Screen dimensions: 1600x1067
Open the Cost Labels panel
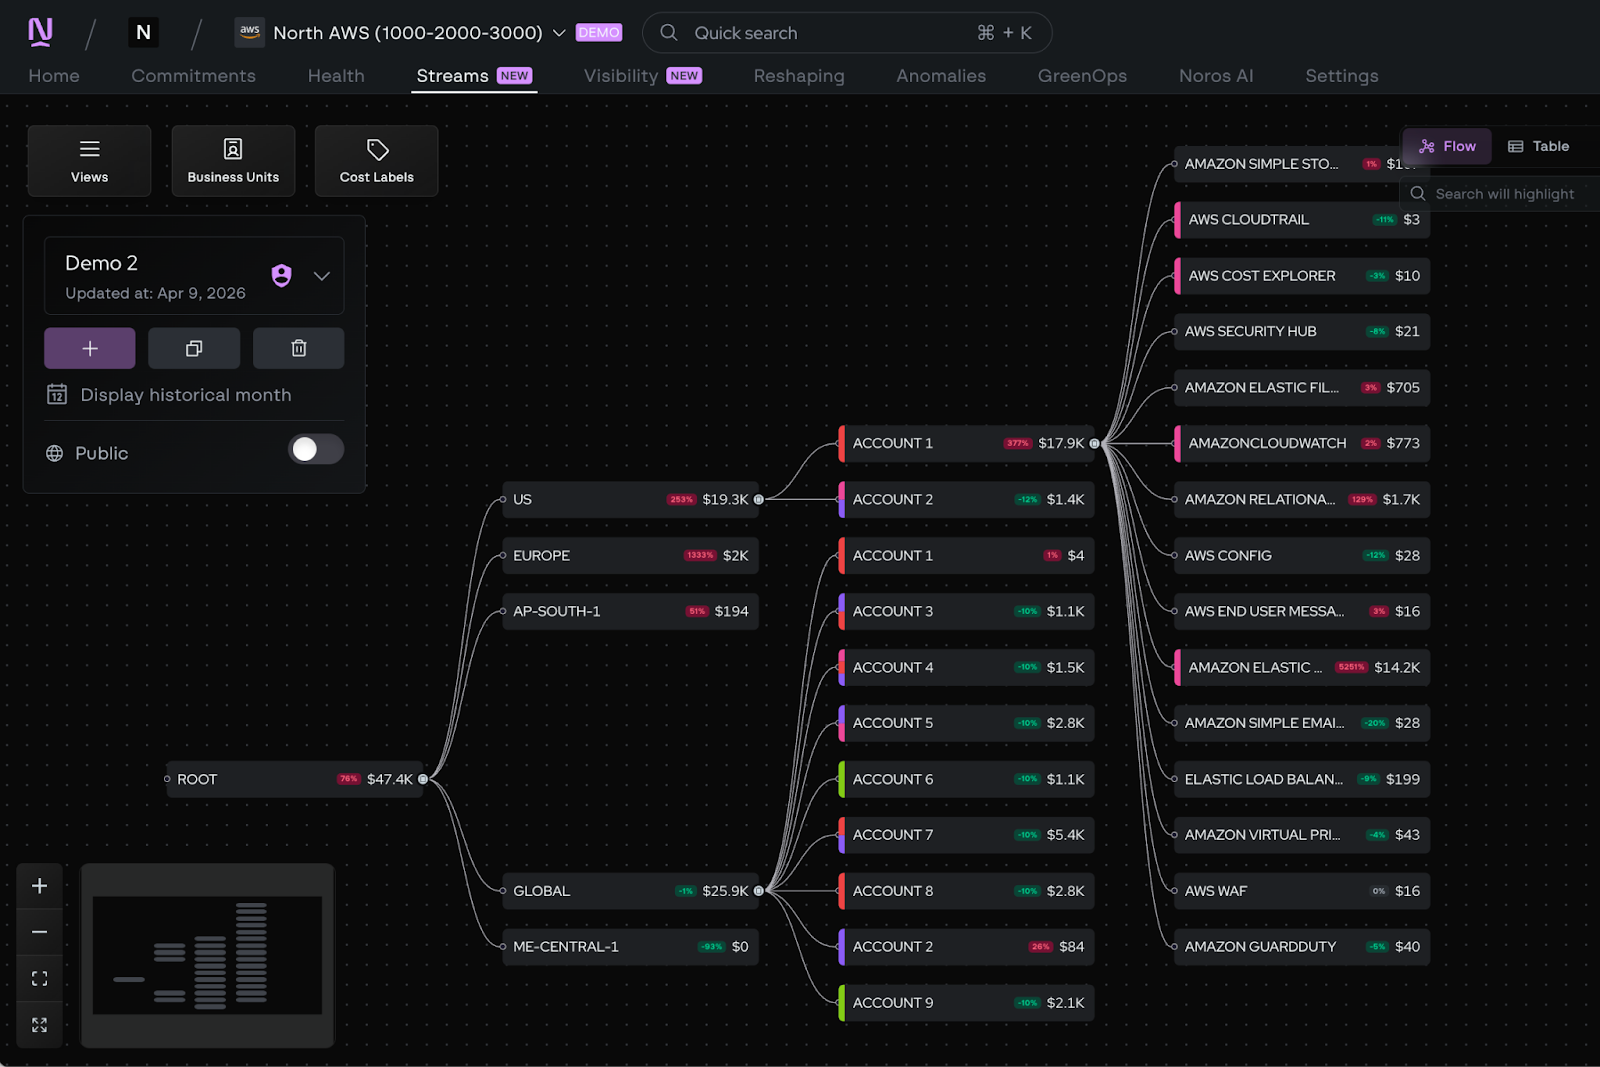tap(376, 160)
